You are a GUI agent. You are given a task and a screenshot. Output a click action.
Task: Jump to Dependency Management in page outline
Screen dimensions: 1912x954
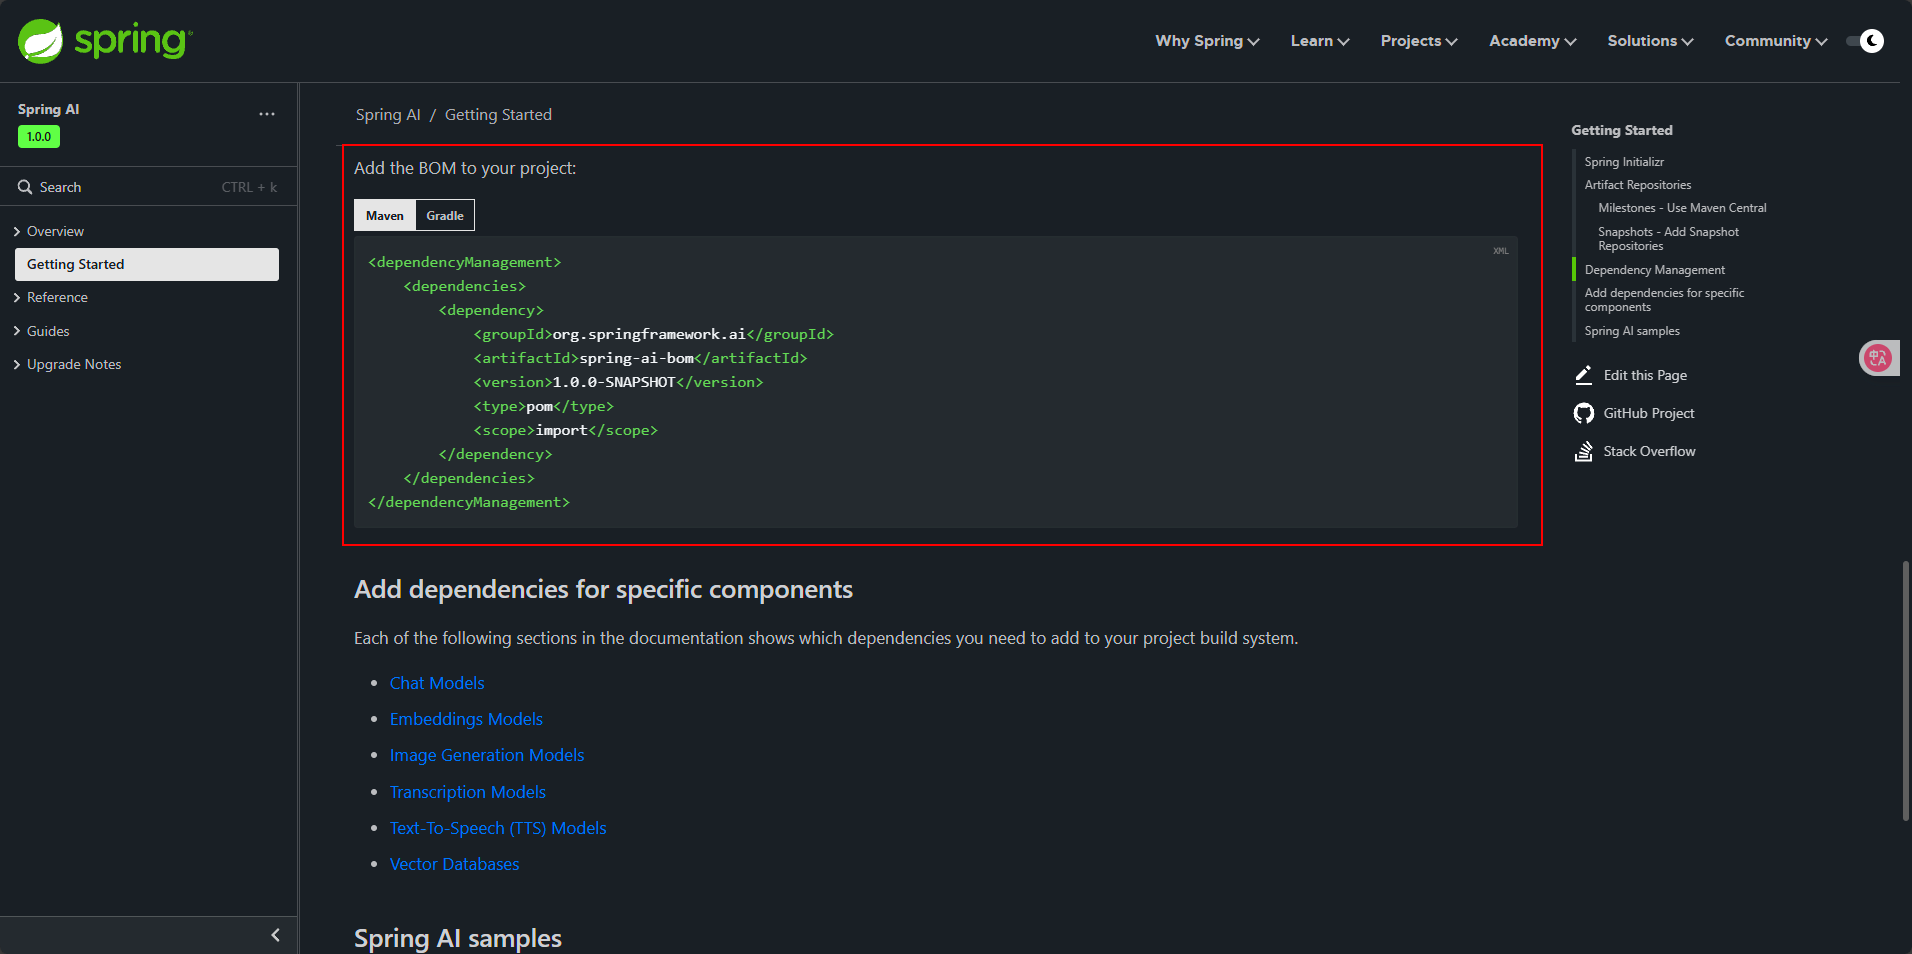pyautogui.click(x=1655, y=270)
